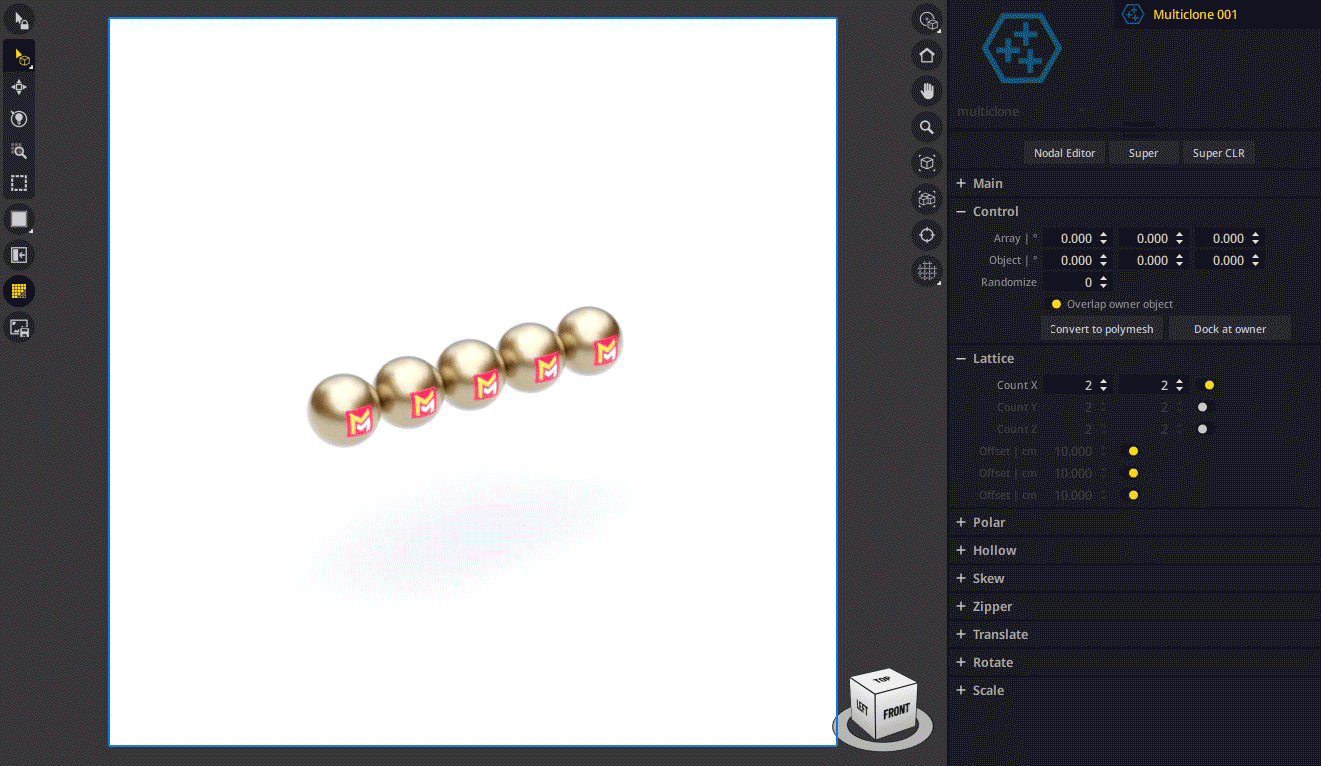Image resolution: width=1321 pixels, height=766 pixels.
Task: Click the Convert to polymesh button
Action: [1101, 328]
